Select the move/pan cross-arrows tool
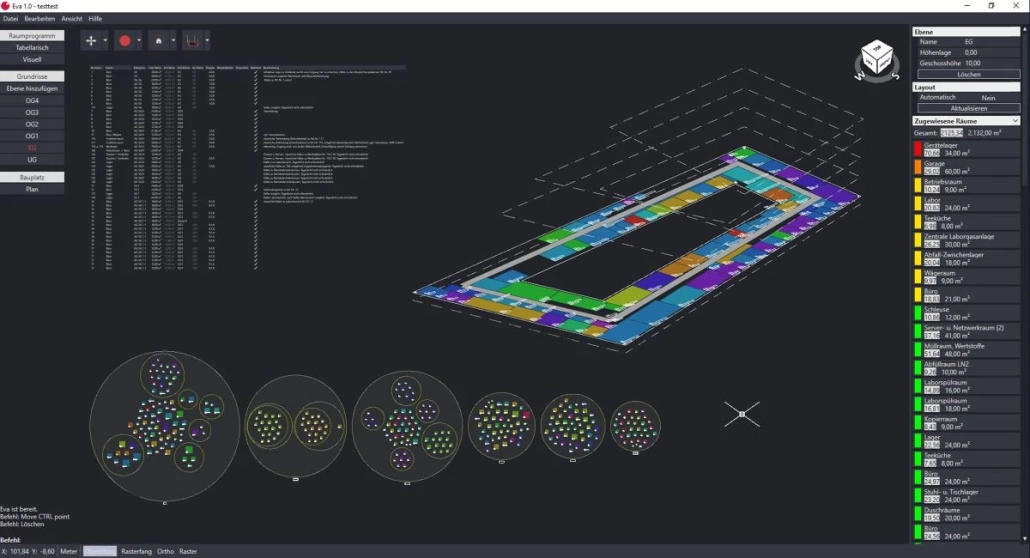 92,41
